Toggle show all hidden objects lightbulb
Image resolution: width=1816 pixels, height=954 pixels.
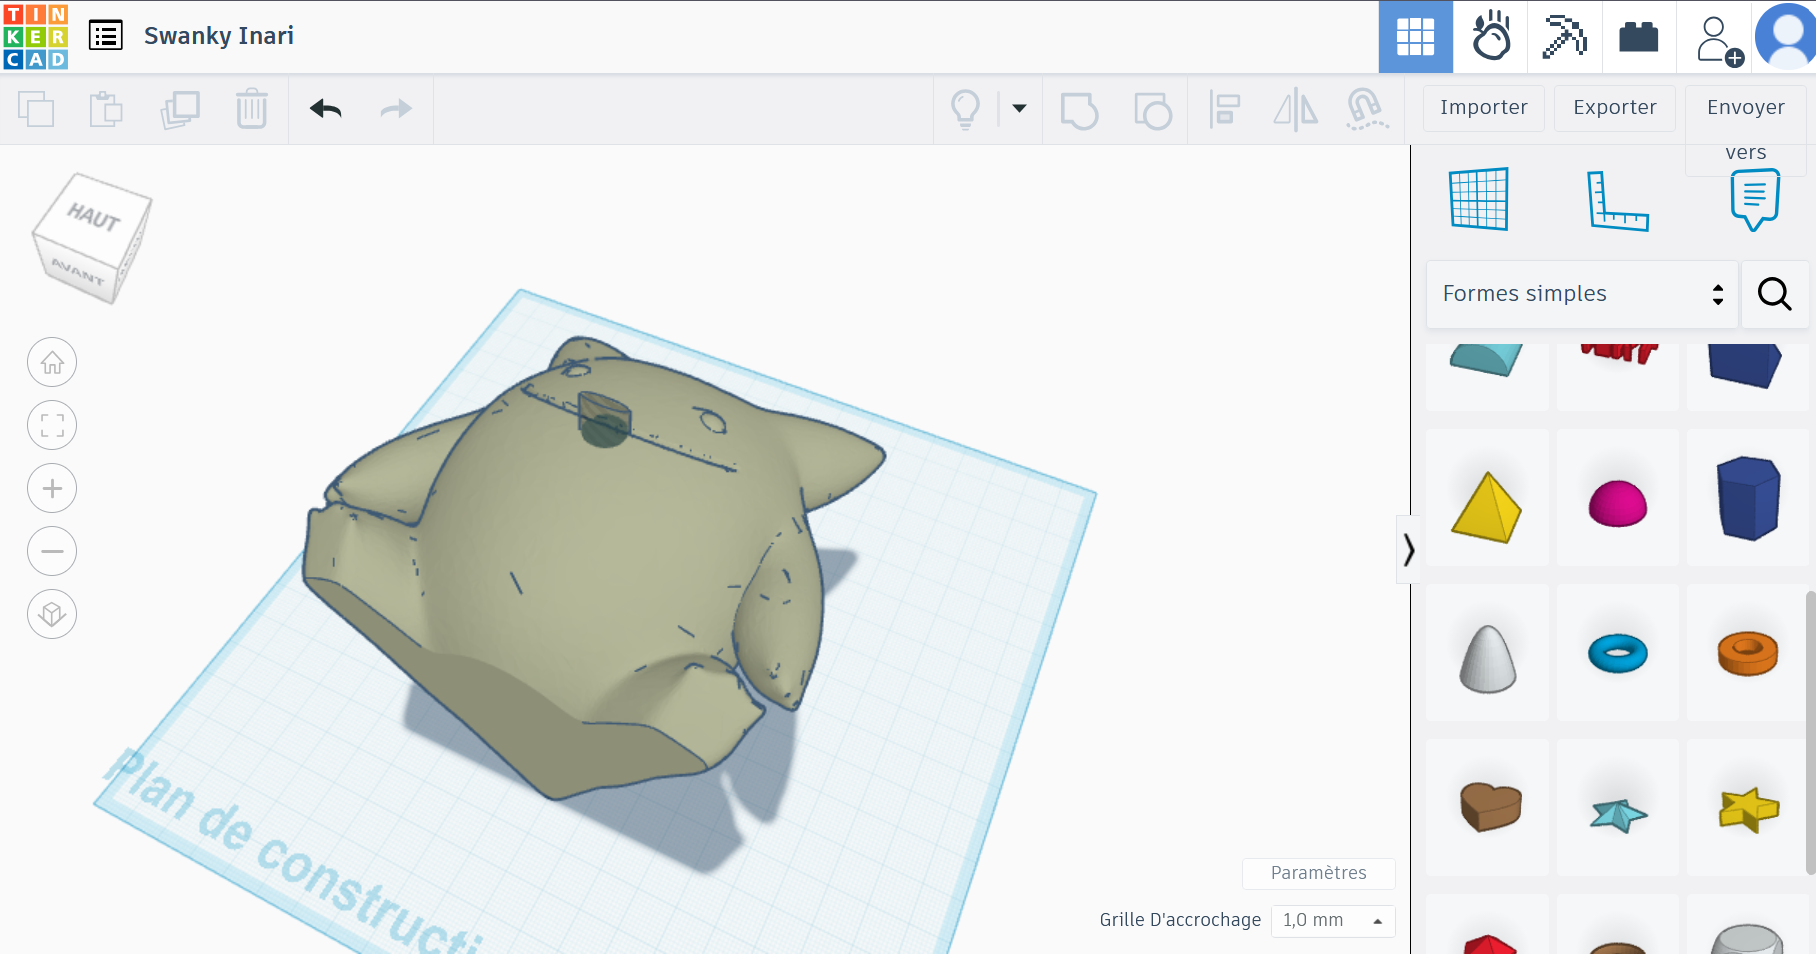(x=965, y=109)
